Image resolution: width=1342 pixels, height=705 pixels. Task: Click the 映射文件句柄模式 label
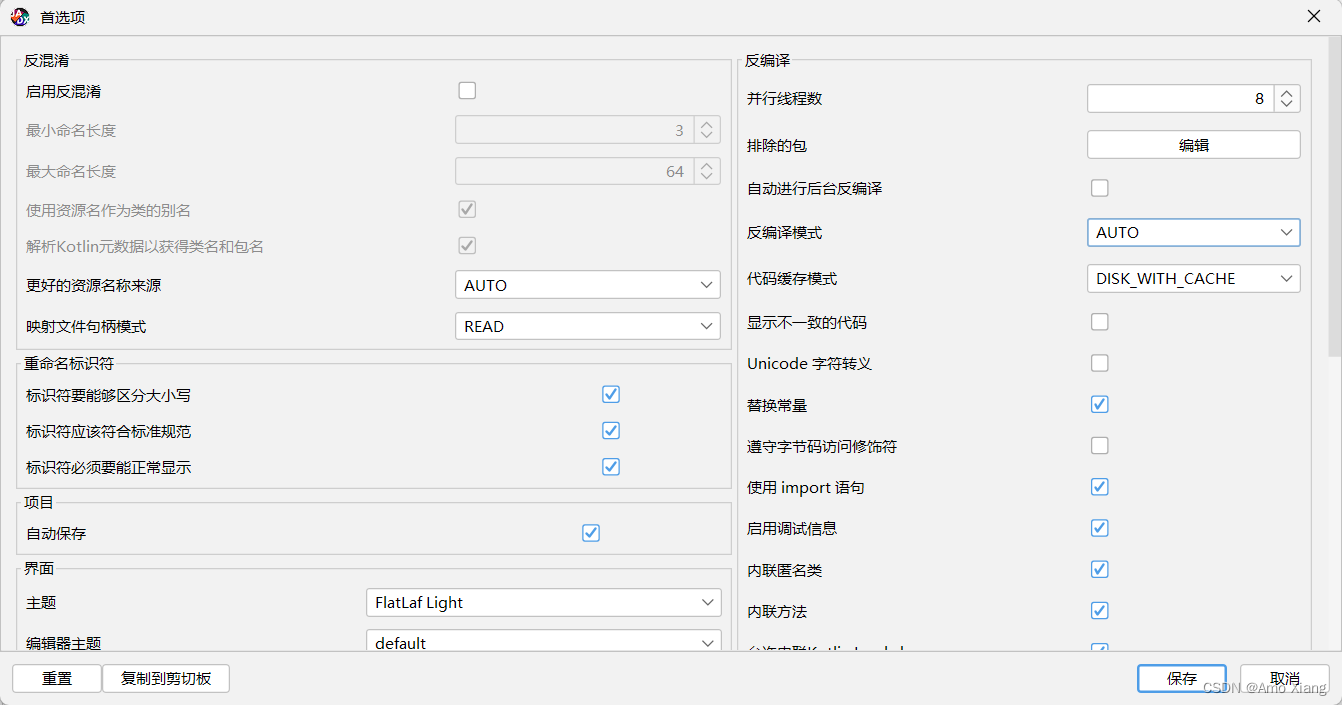[86, 327]
